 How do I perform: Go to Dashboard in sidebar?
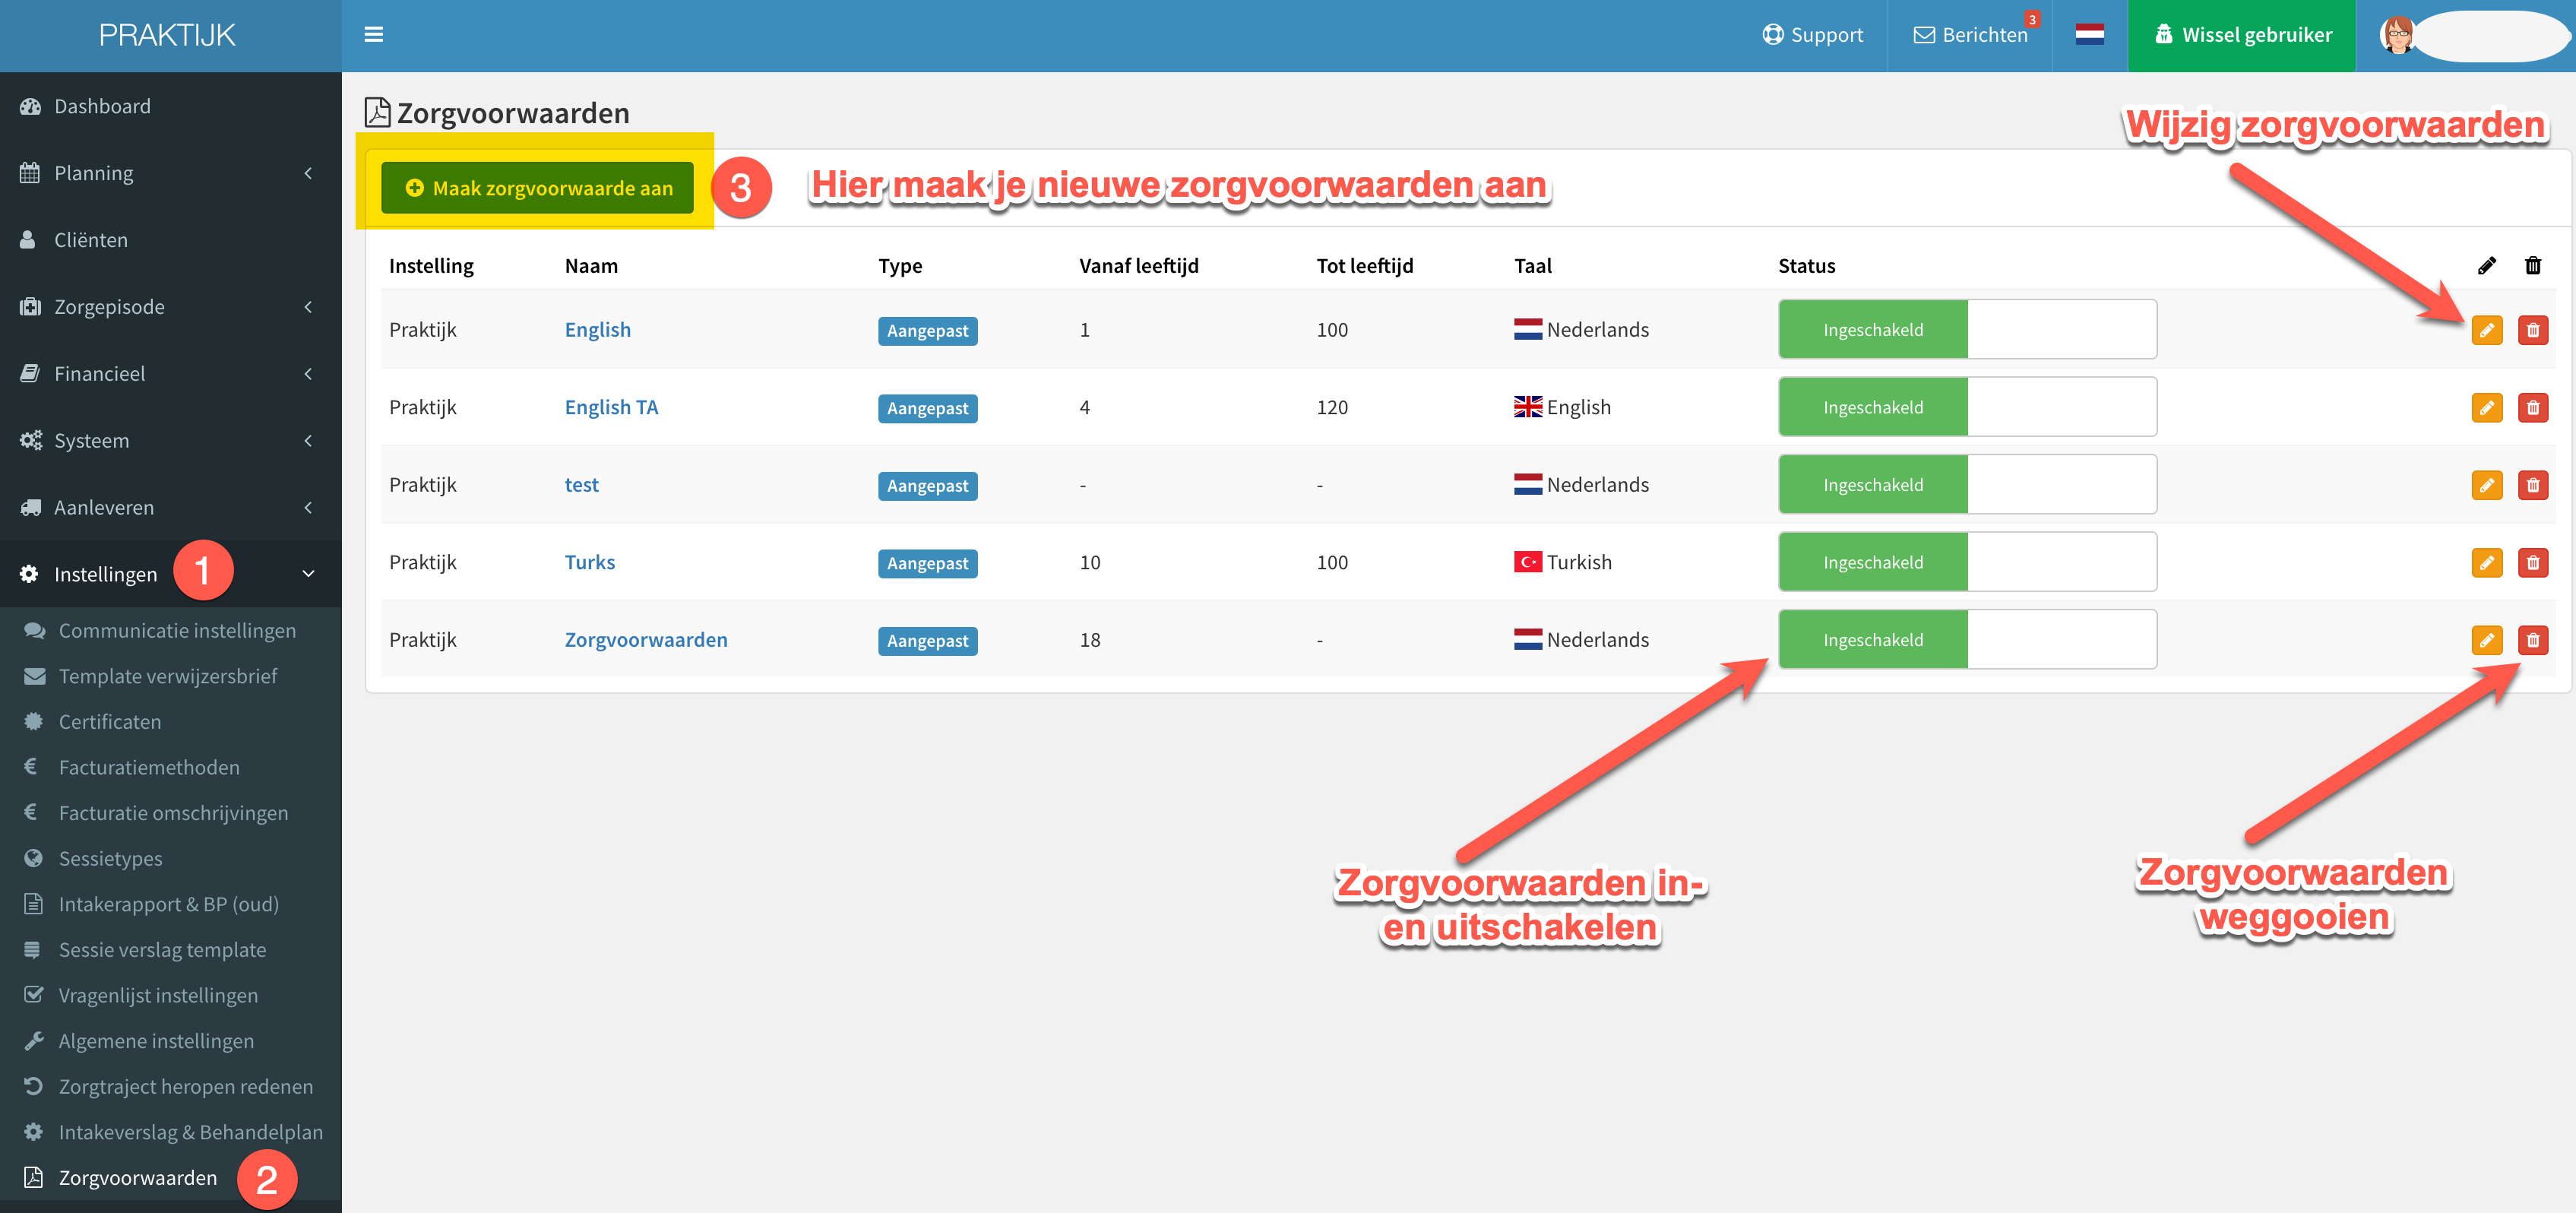click(170, 106)
